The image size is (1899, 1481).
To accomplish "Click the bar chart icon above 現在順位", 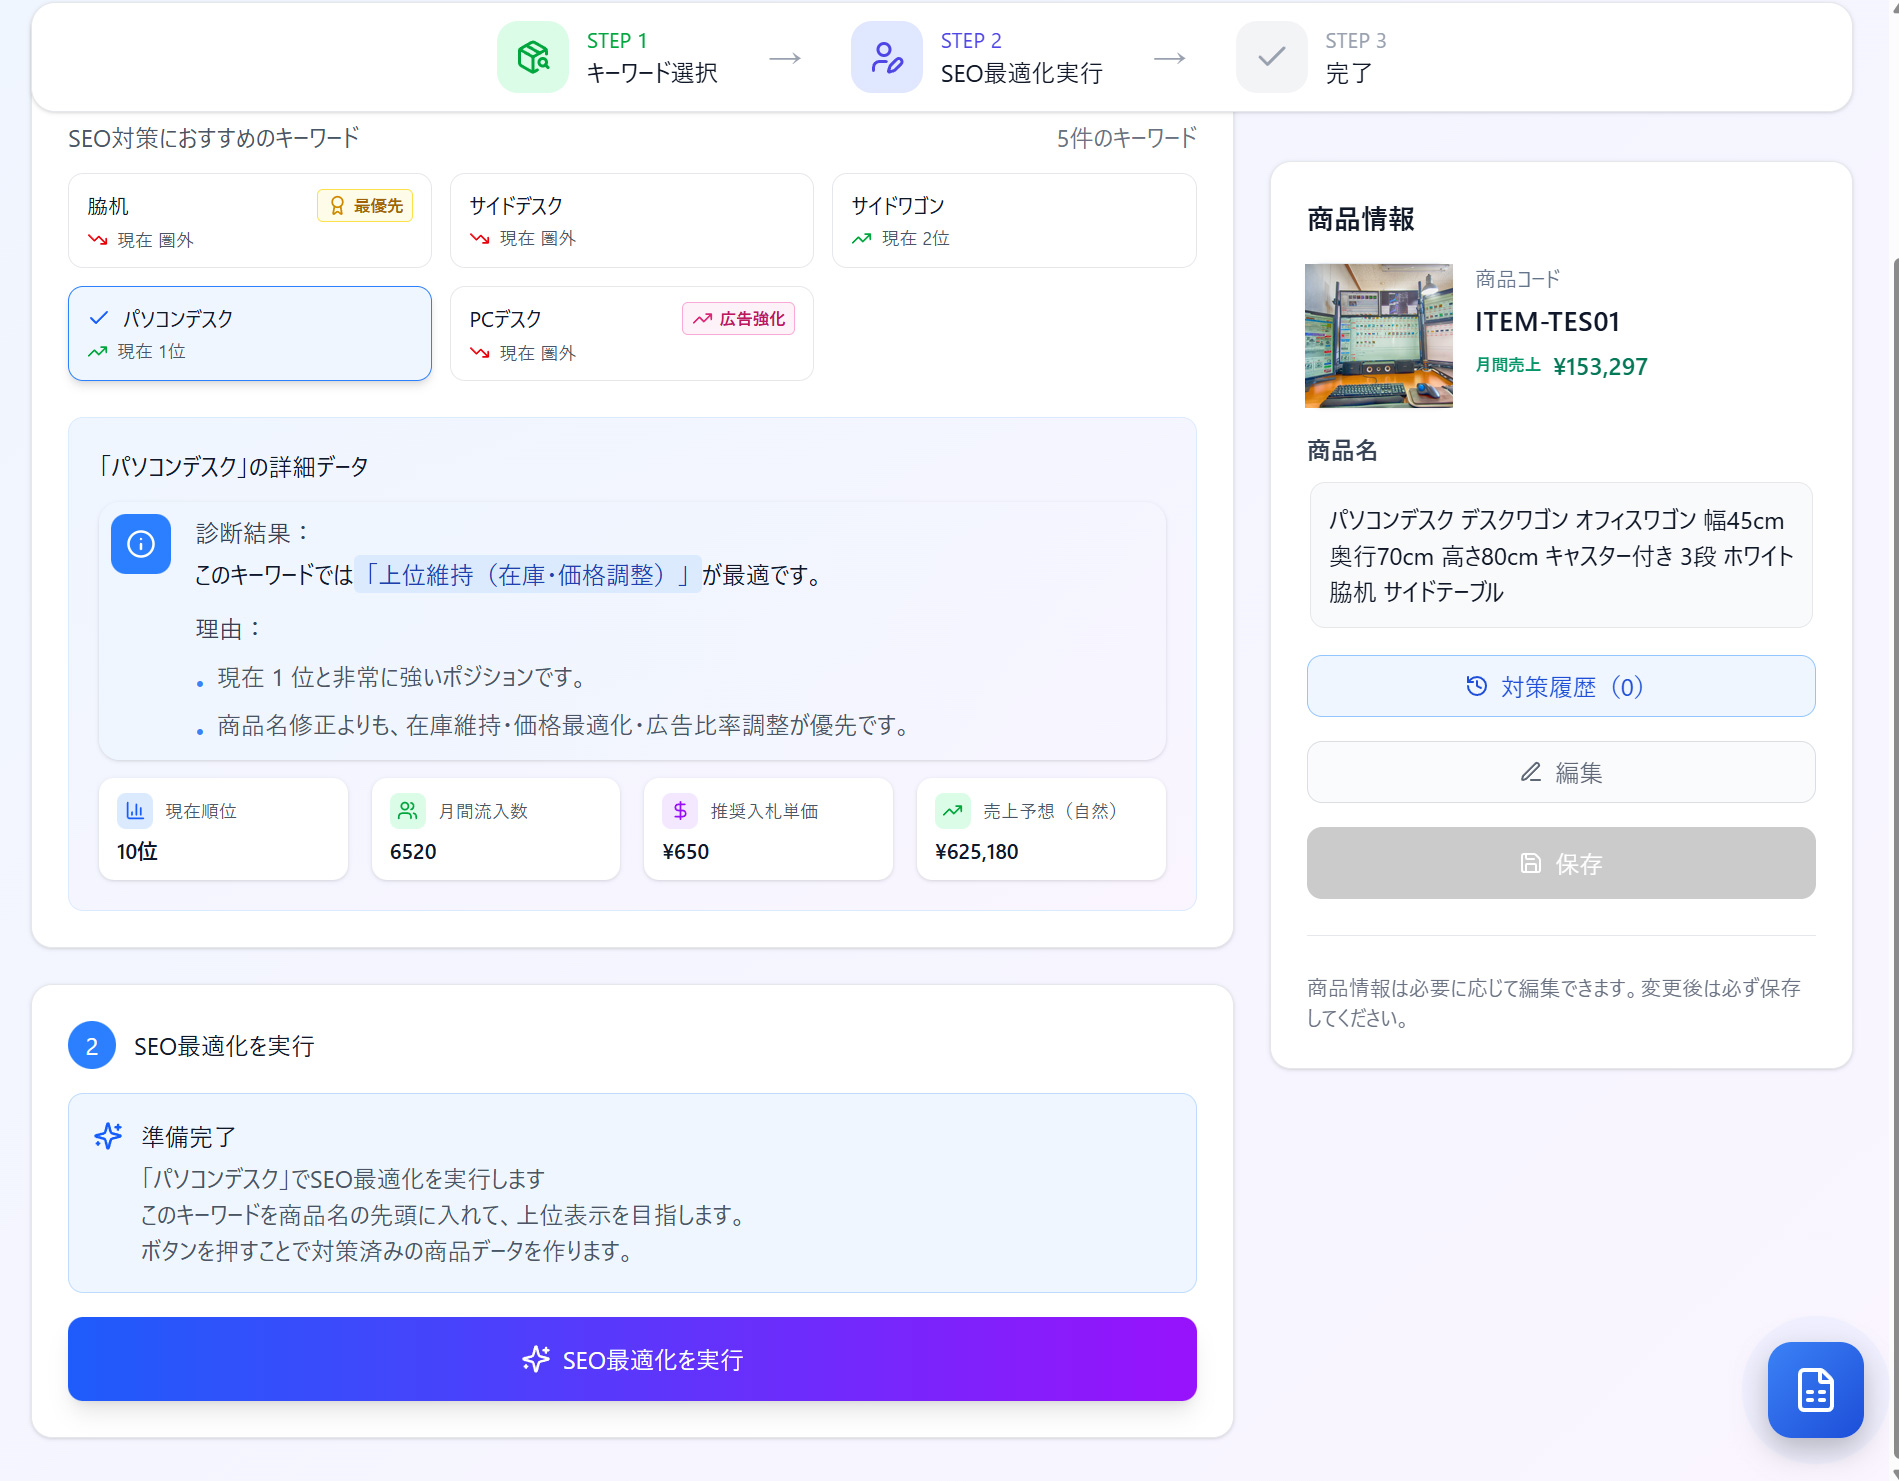I will (135, 811).
